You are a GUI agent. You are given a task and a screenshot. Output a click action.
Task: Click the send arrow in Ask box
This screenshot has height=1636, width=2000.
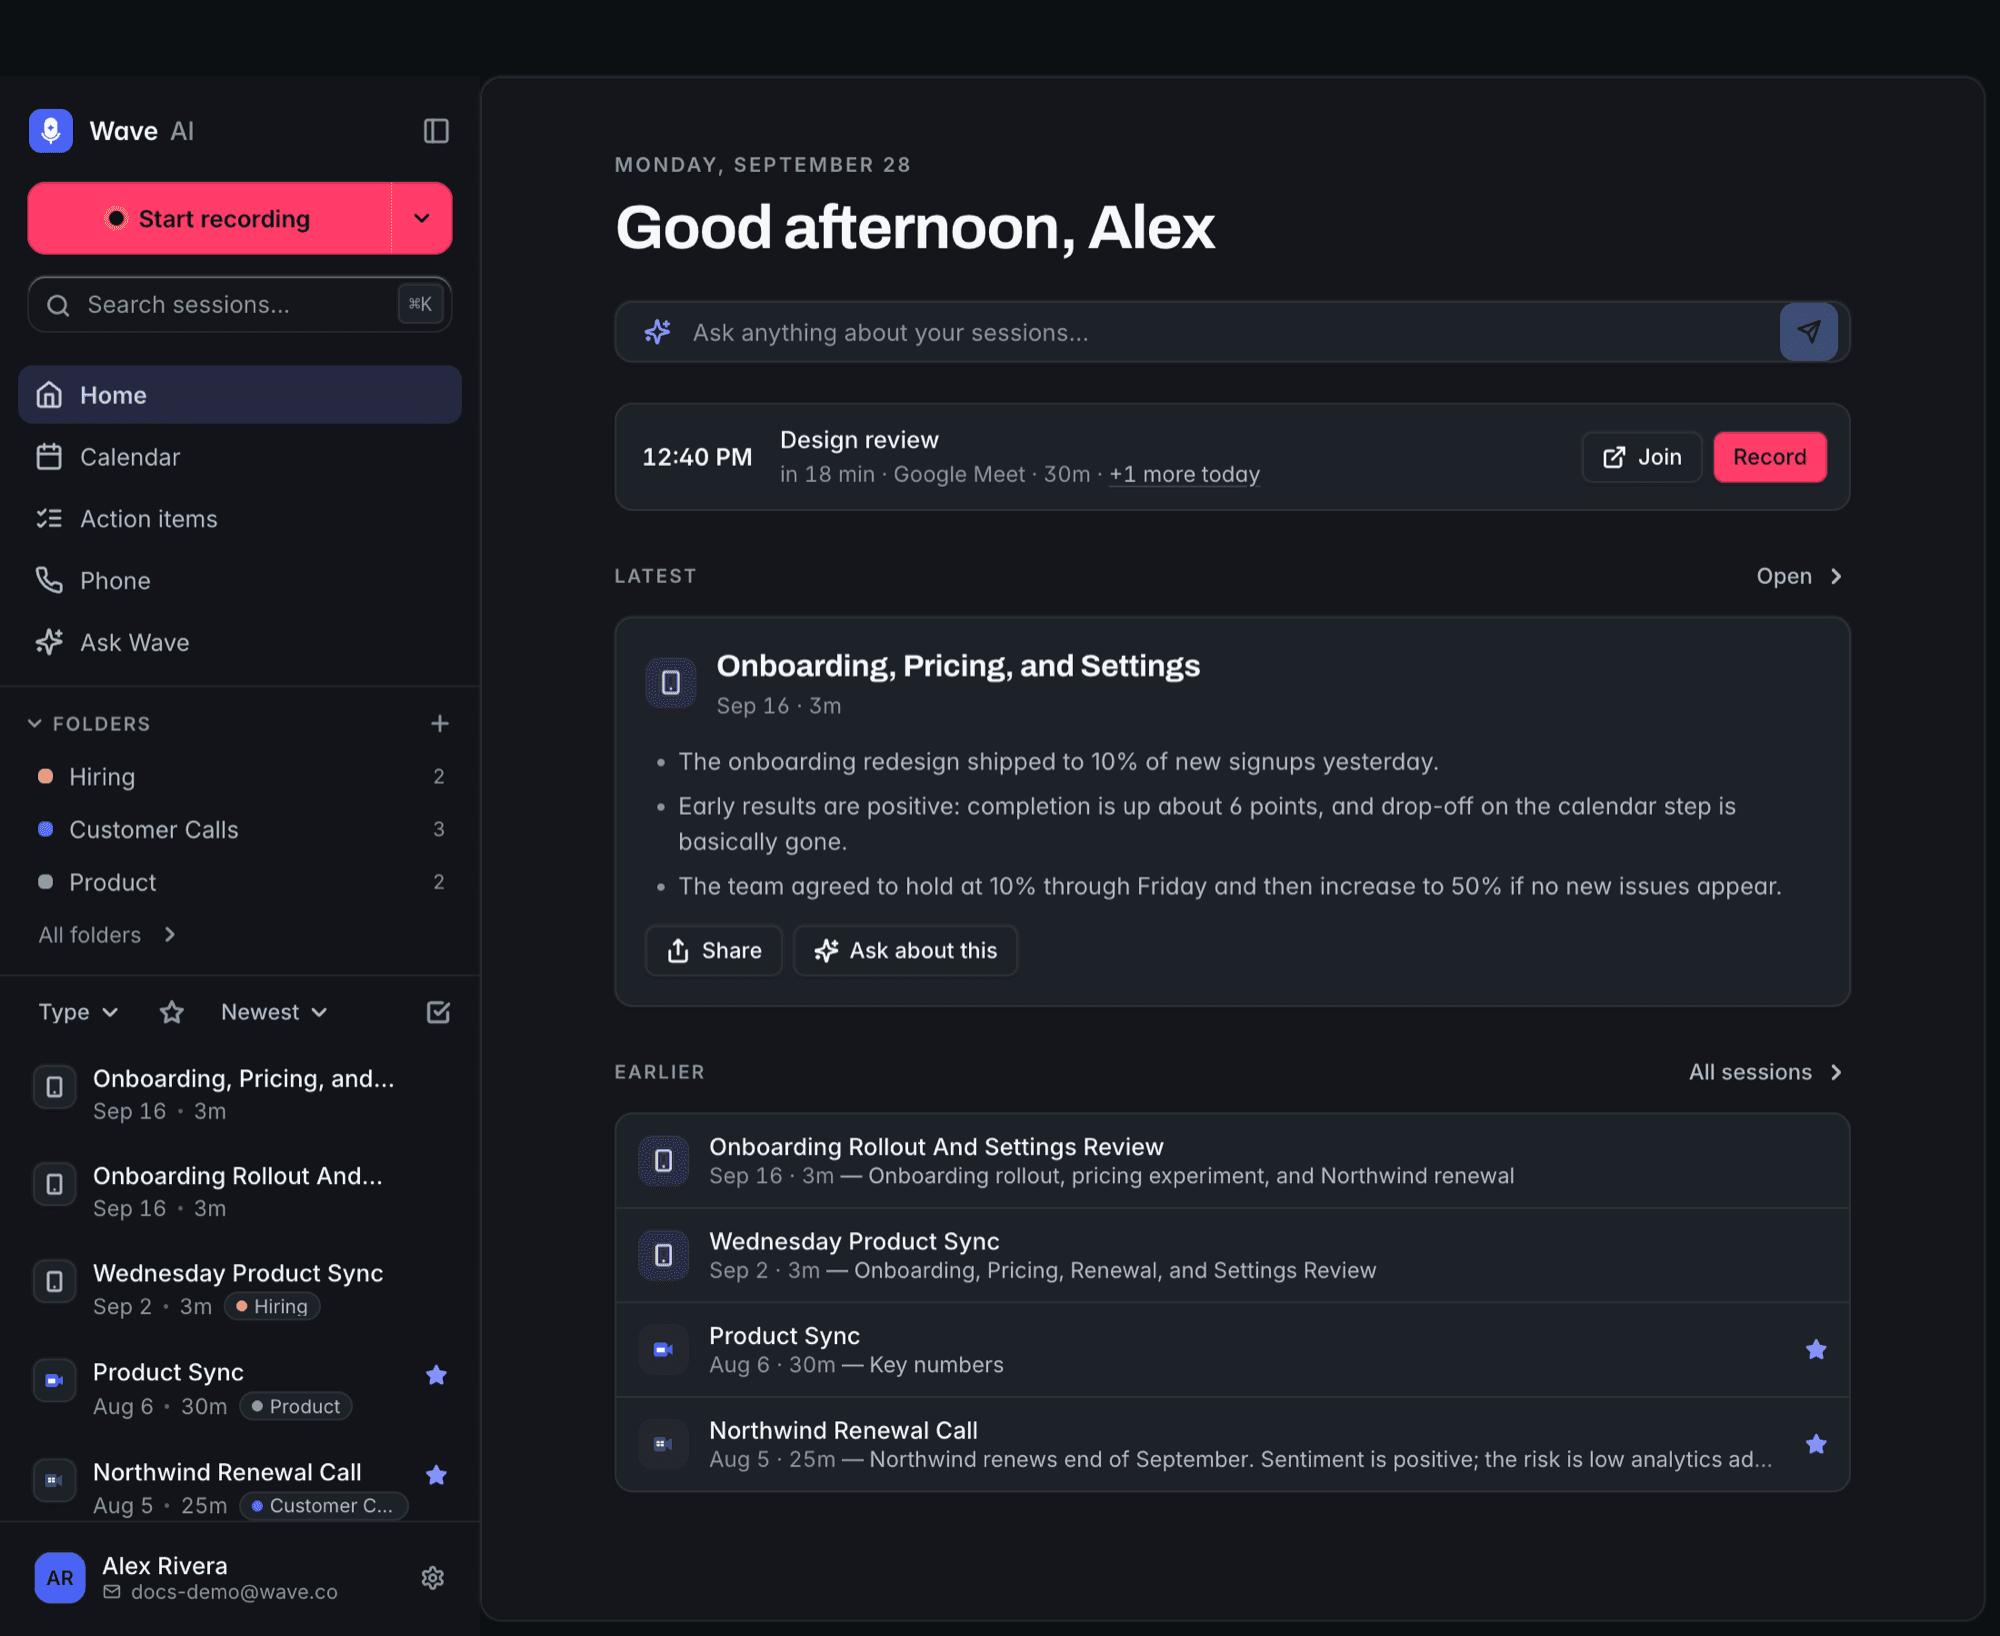click(x=1808, y=332)
